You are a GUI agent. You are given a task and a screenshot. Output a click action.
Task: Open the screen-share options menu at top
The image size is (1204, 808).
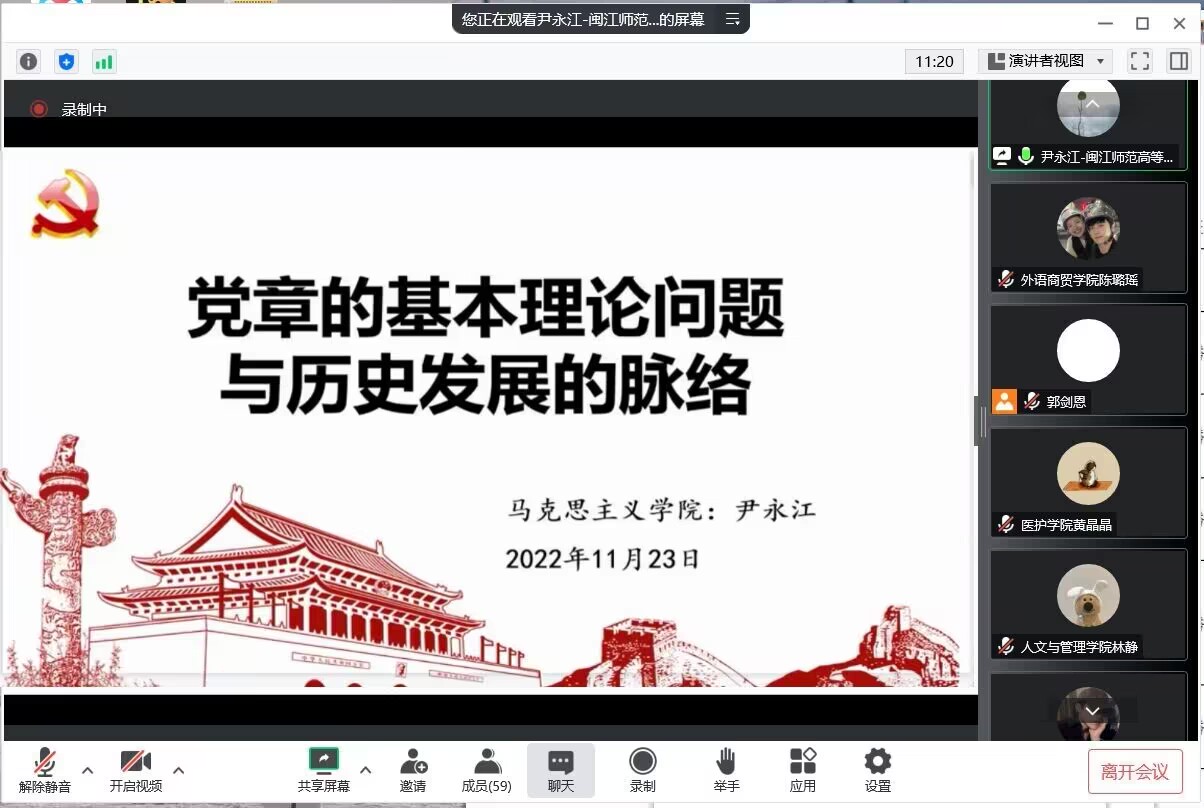pyautogui.click(x=733, y=19)
